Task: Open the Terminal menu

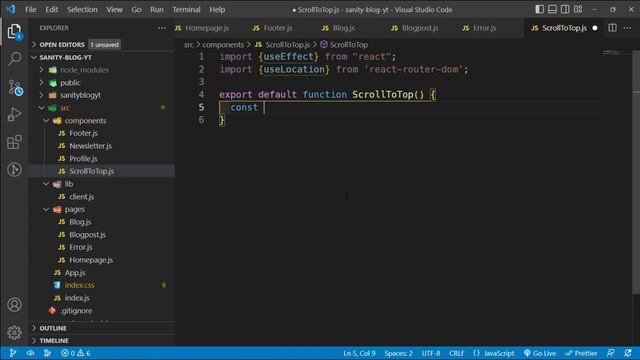Action: click(x=186, y=9)
